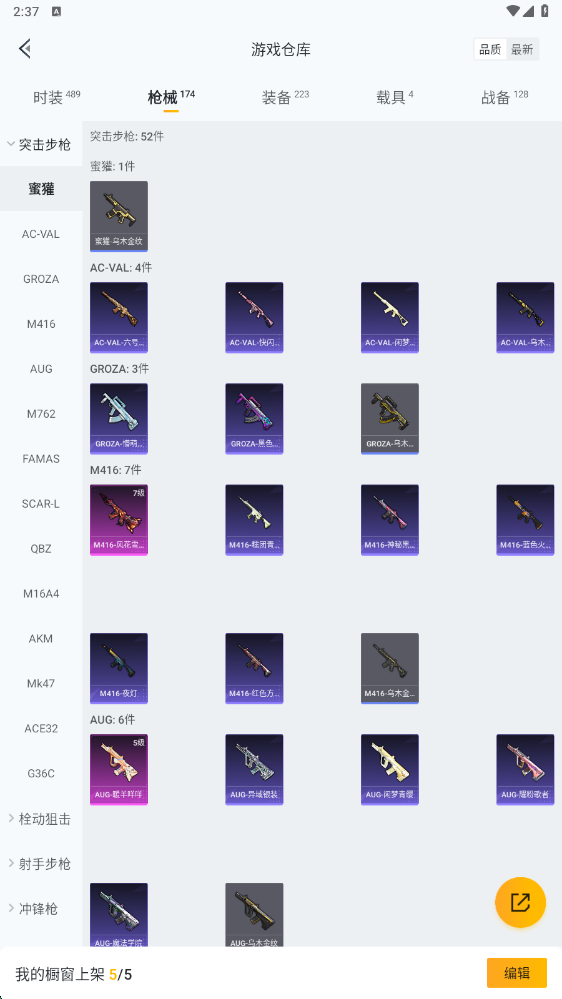Select the GROZA-乌木 gray skin
The image size is (562, 999).
389,419
